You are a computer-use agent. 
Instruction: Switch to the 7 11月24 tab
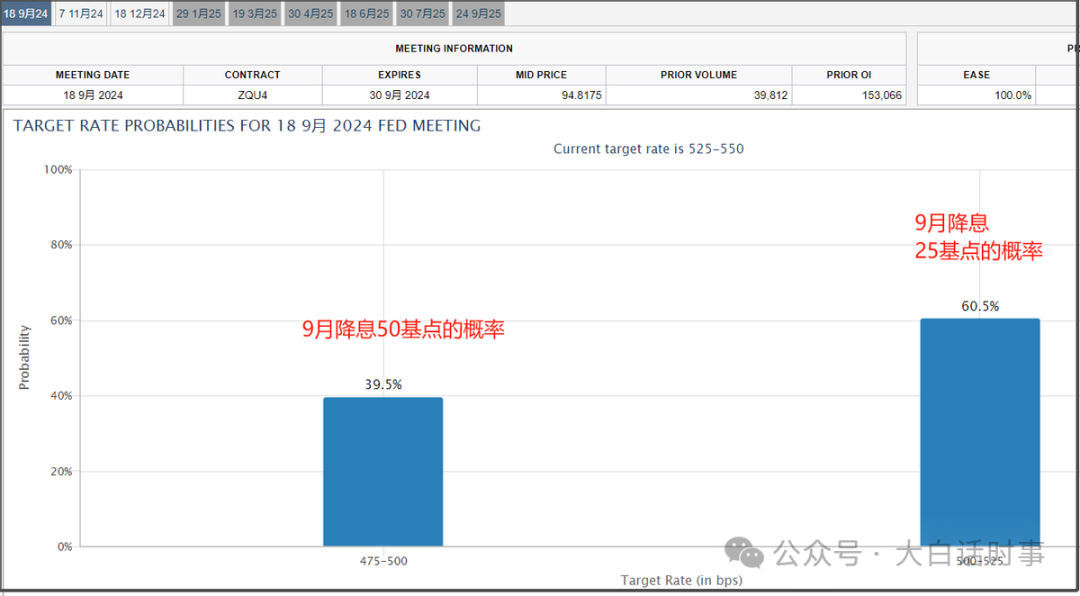tap(81, 14)
